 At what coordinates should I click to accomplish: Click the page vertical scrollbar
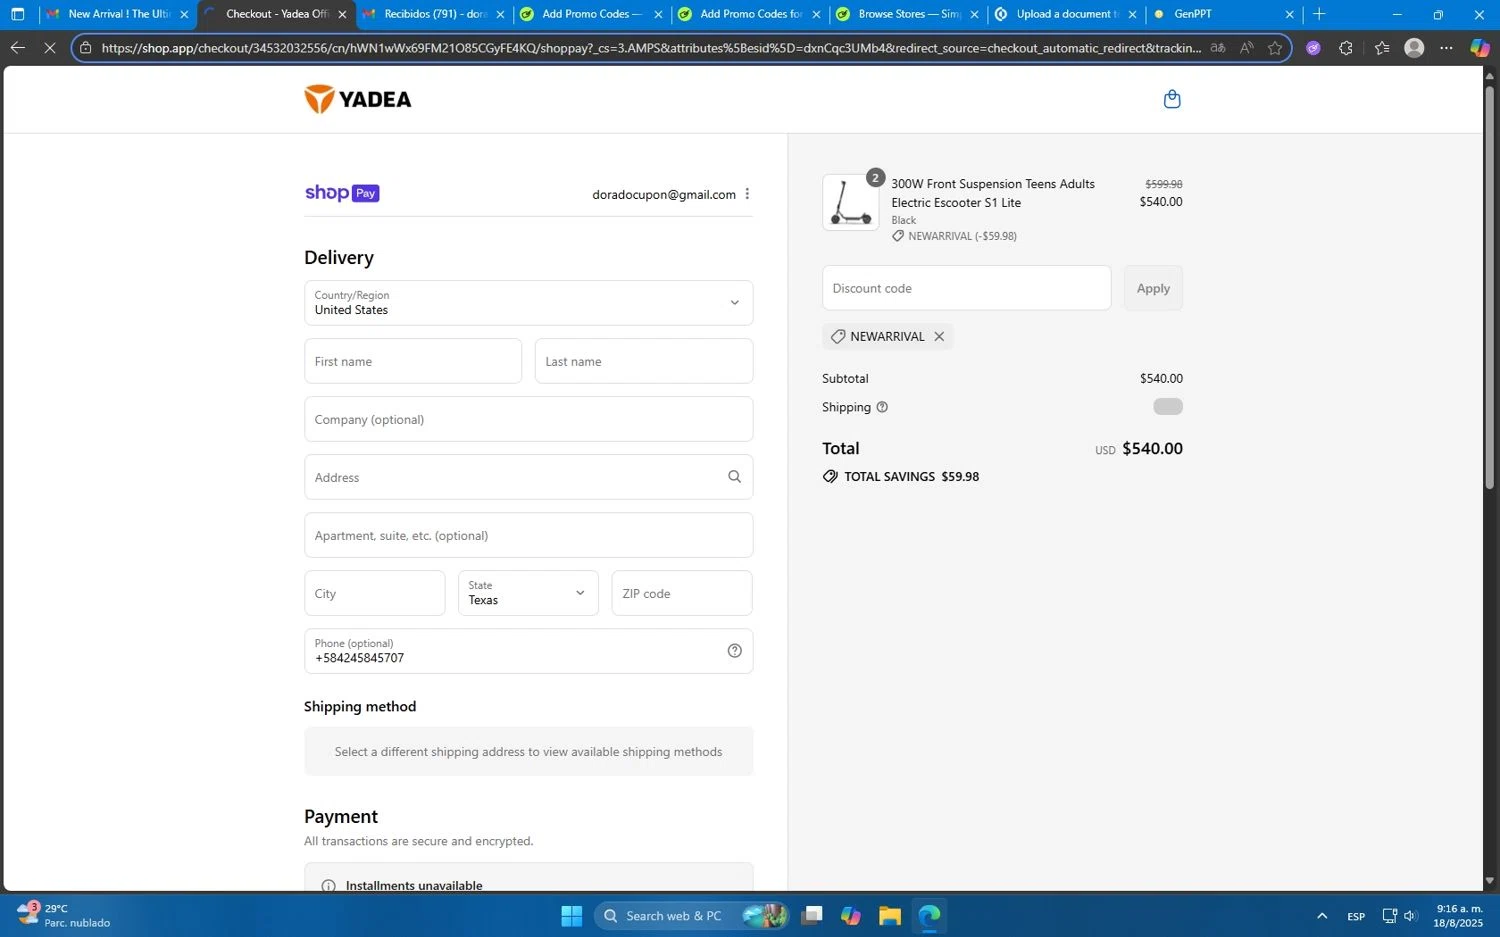click(1489, 290)
